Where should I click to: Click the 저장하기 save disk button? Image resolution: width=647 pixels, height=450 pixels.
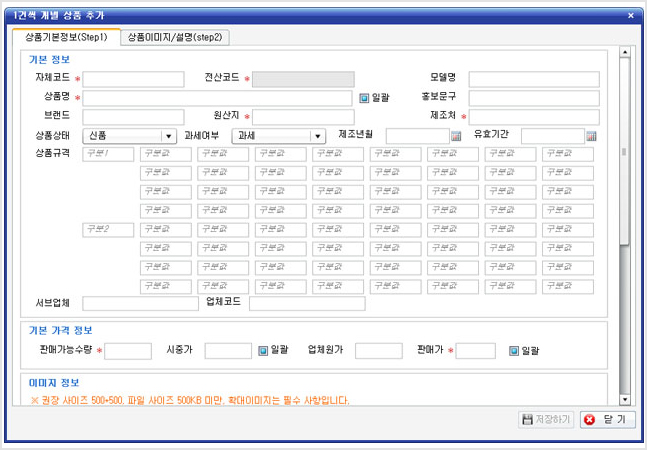coord(546,420)
